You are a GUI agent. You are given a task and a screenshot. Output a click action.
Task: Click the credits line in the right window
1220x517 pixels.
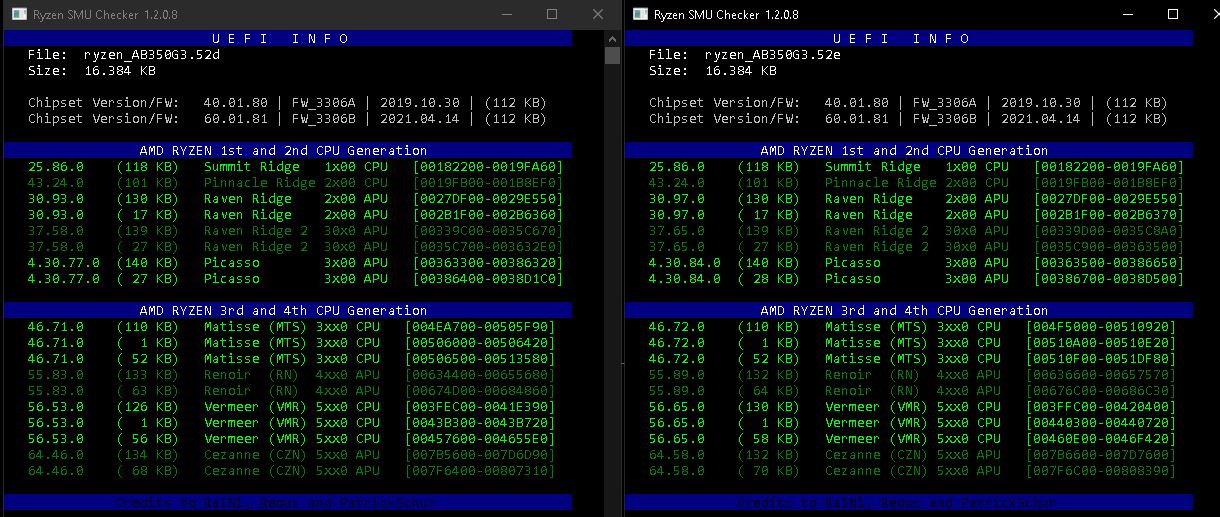click(x=909, y=502)
